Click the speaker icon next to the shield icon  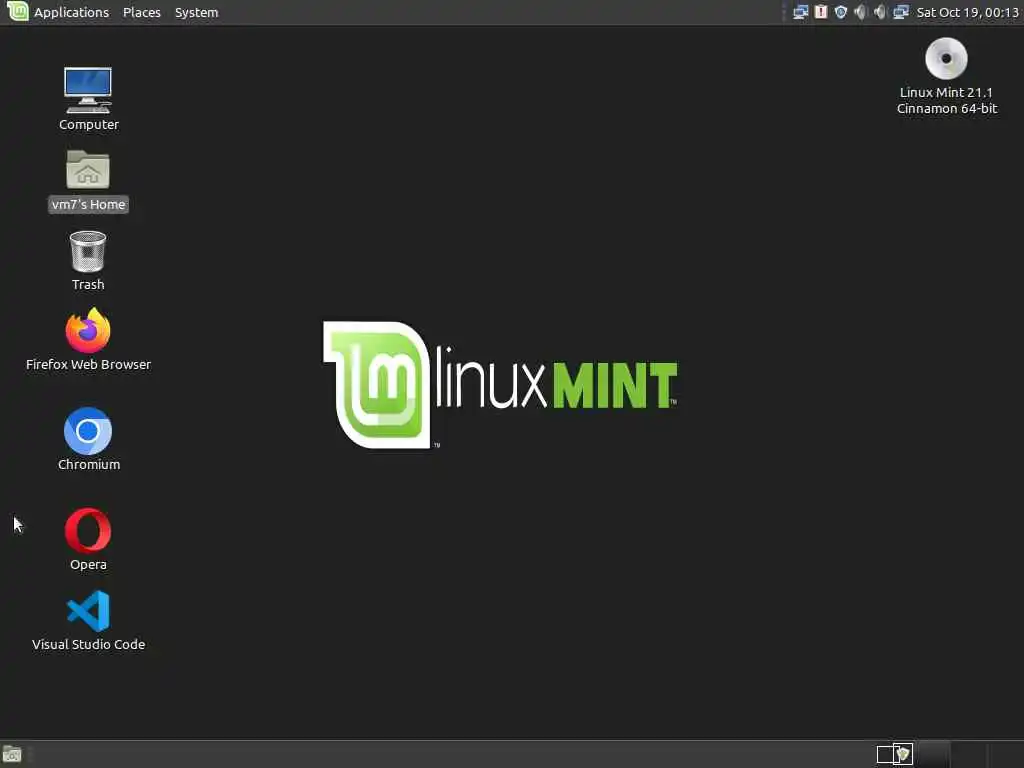pyautogui.click(x=861, y=12)
